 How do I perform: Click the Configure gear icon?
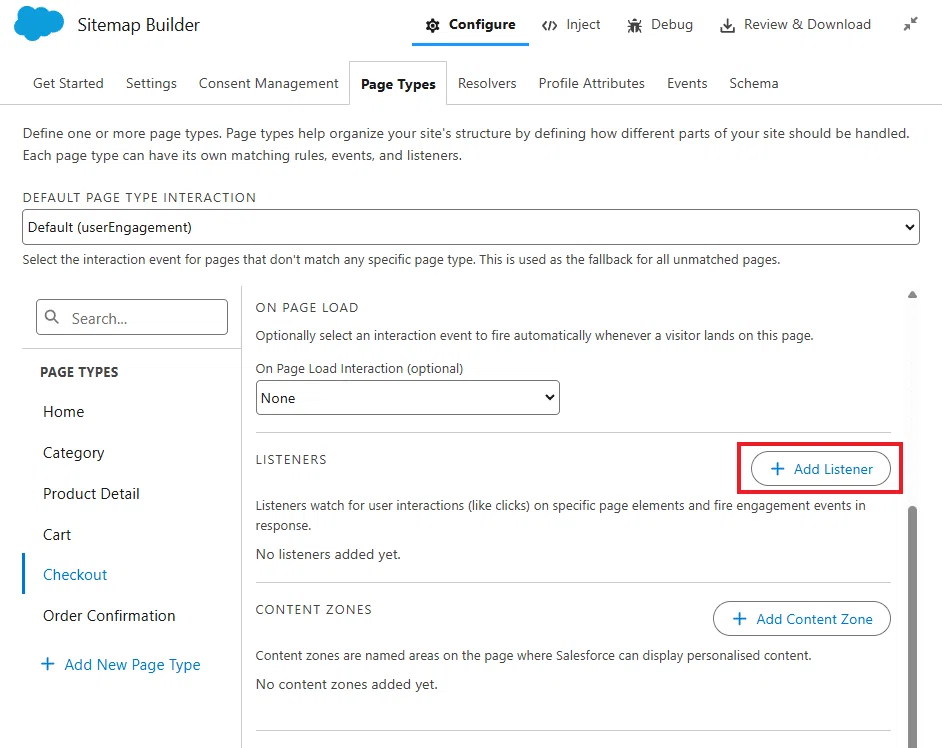pos(433,25)
